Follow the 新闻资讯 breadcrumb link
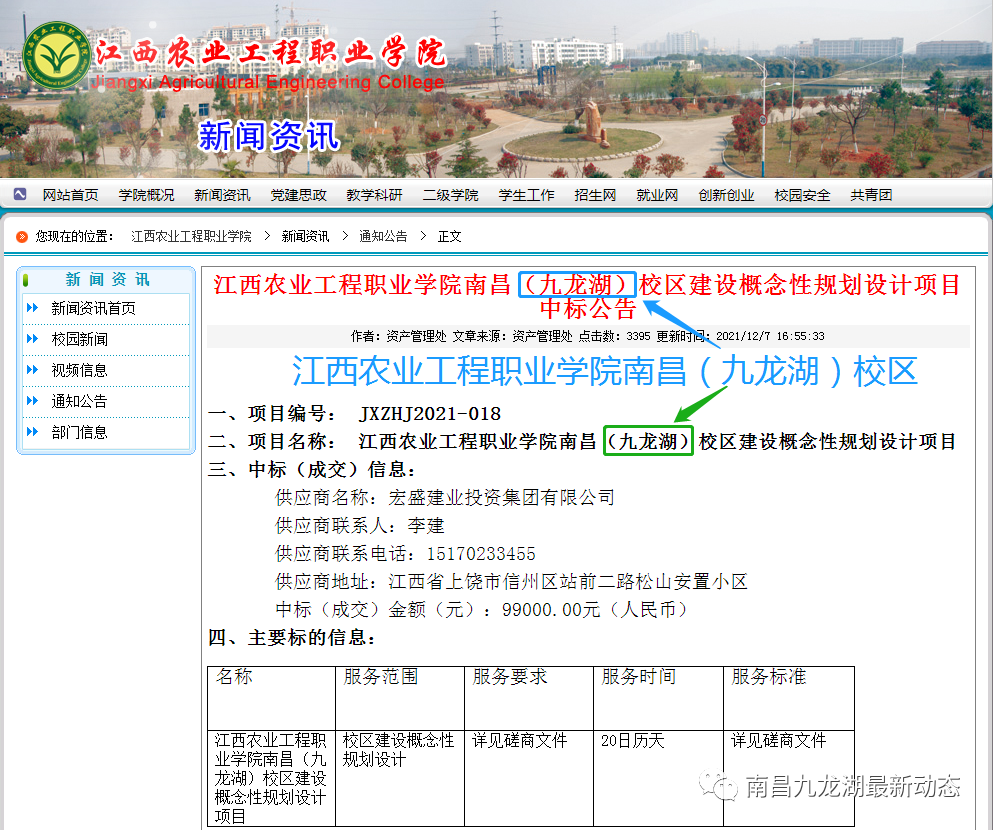This screenshot has height=830, width=993. pyautogui.click(x=305, y=237)
